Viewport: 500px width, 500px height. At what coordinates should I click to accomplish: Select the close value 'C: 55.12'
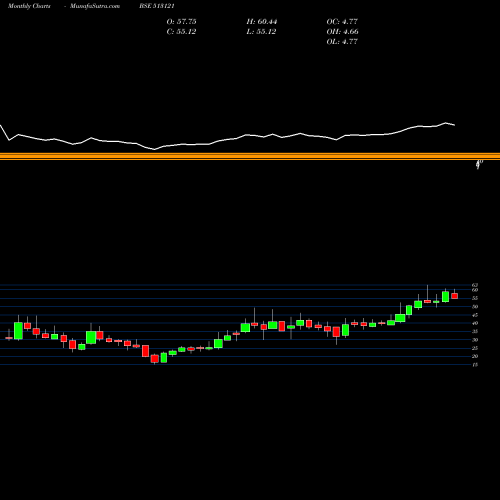pos(181,32)
